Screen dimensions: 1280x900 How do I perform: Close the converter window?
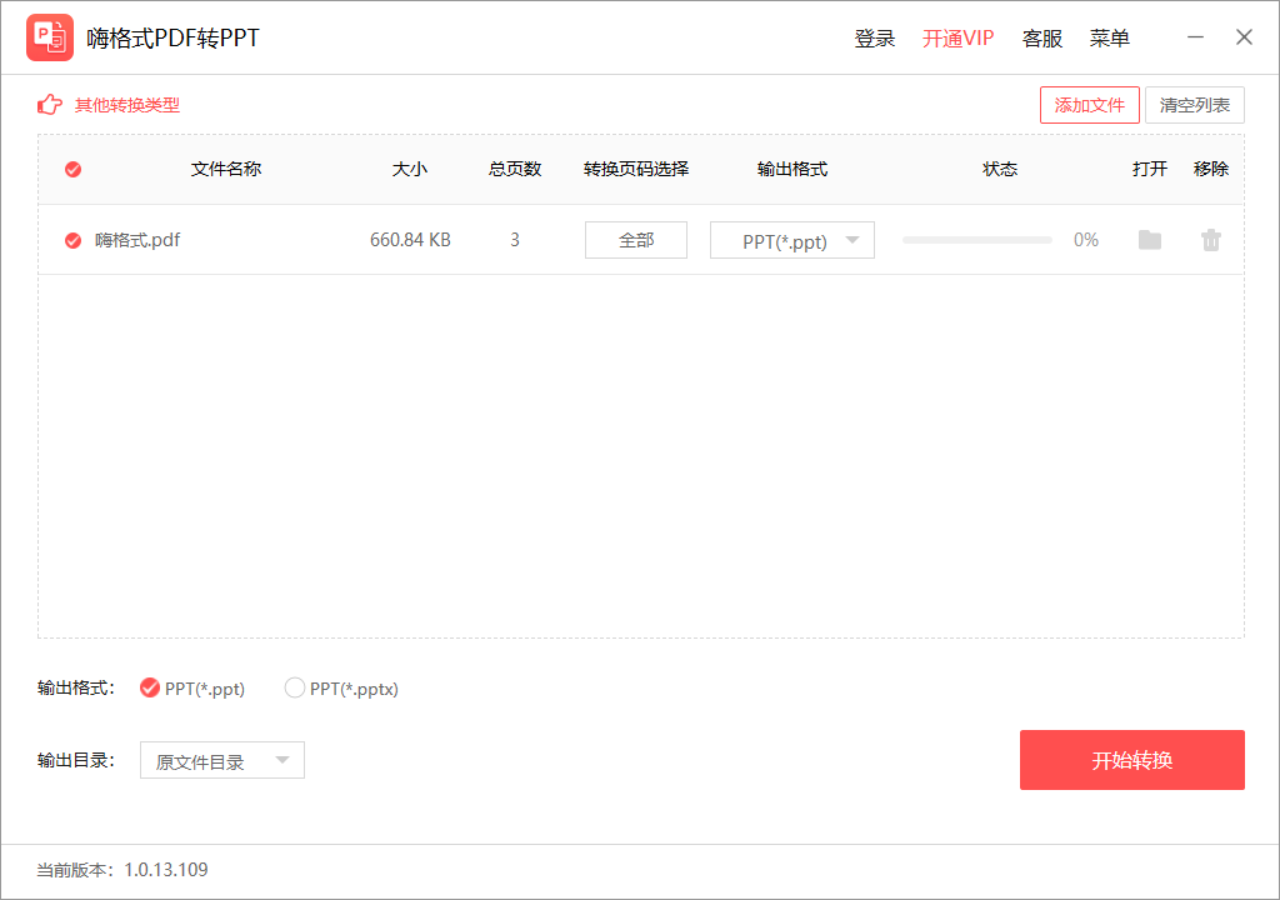(x=1244, y=38)
